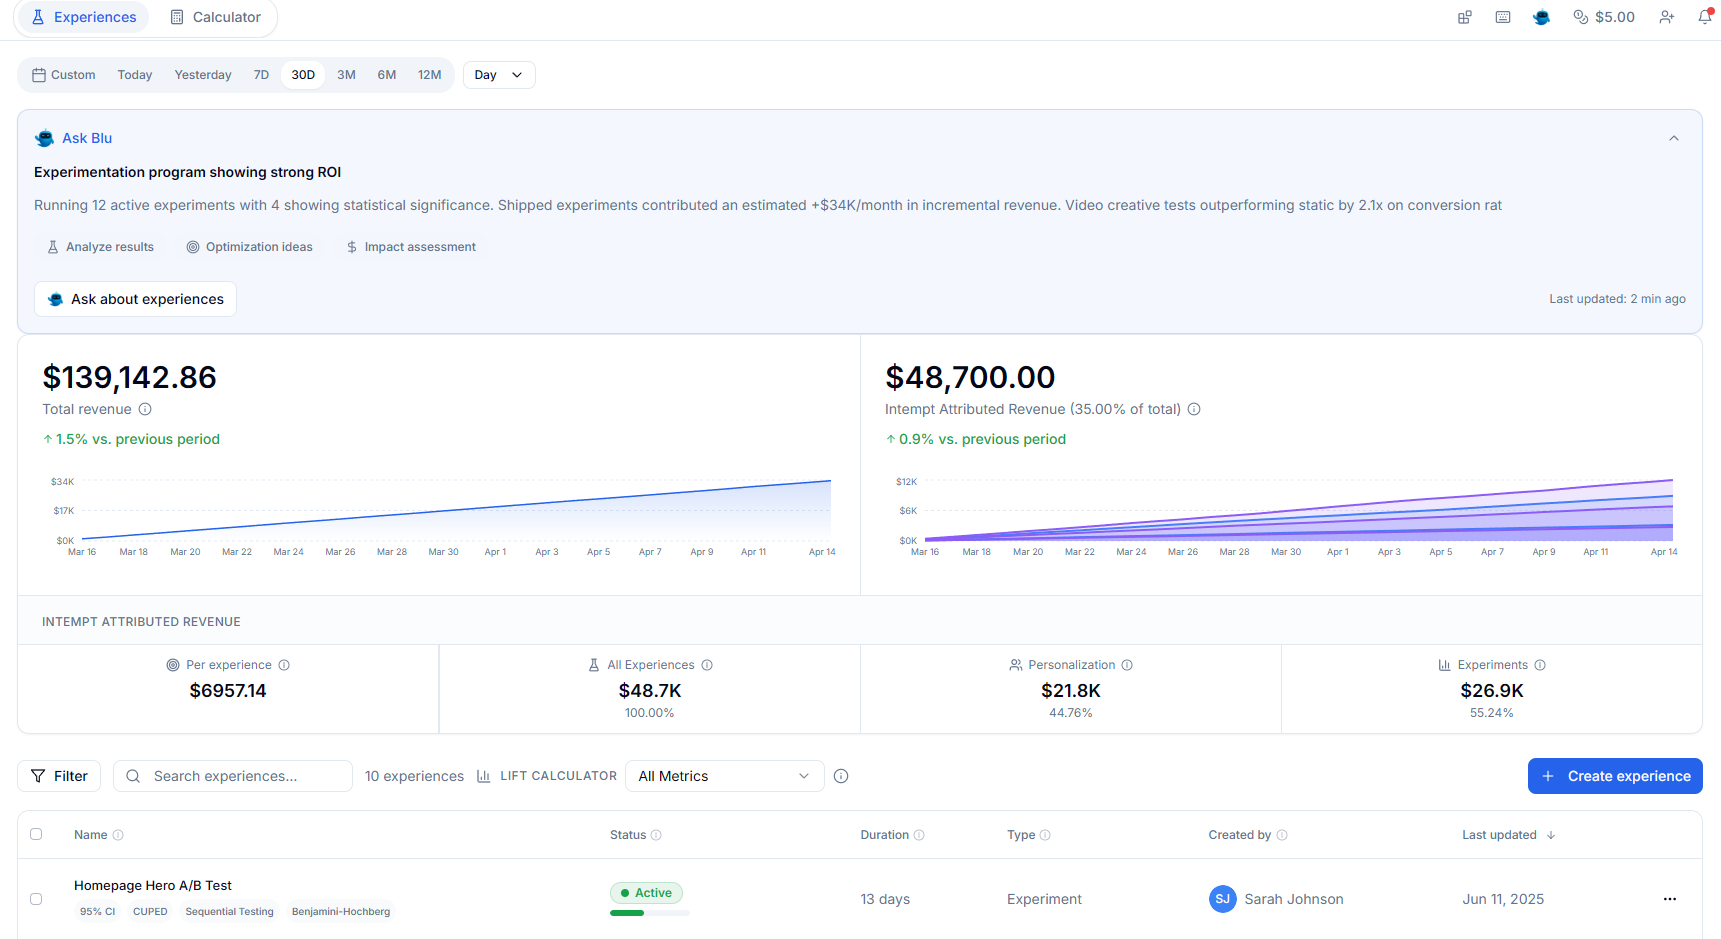Select all experiences via header checkbox

tap(36, 833)
